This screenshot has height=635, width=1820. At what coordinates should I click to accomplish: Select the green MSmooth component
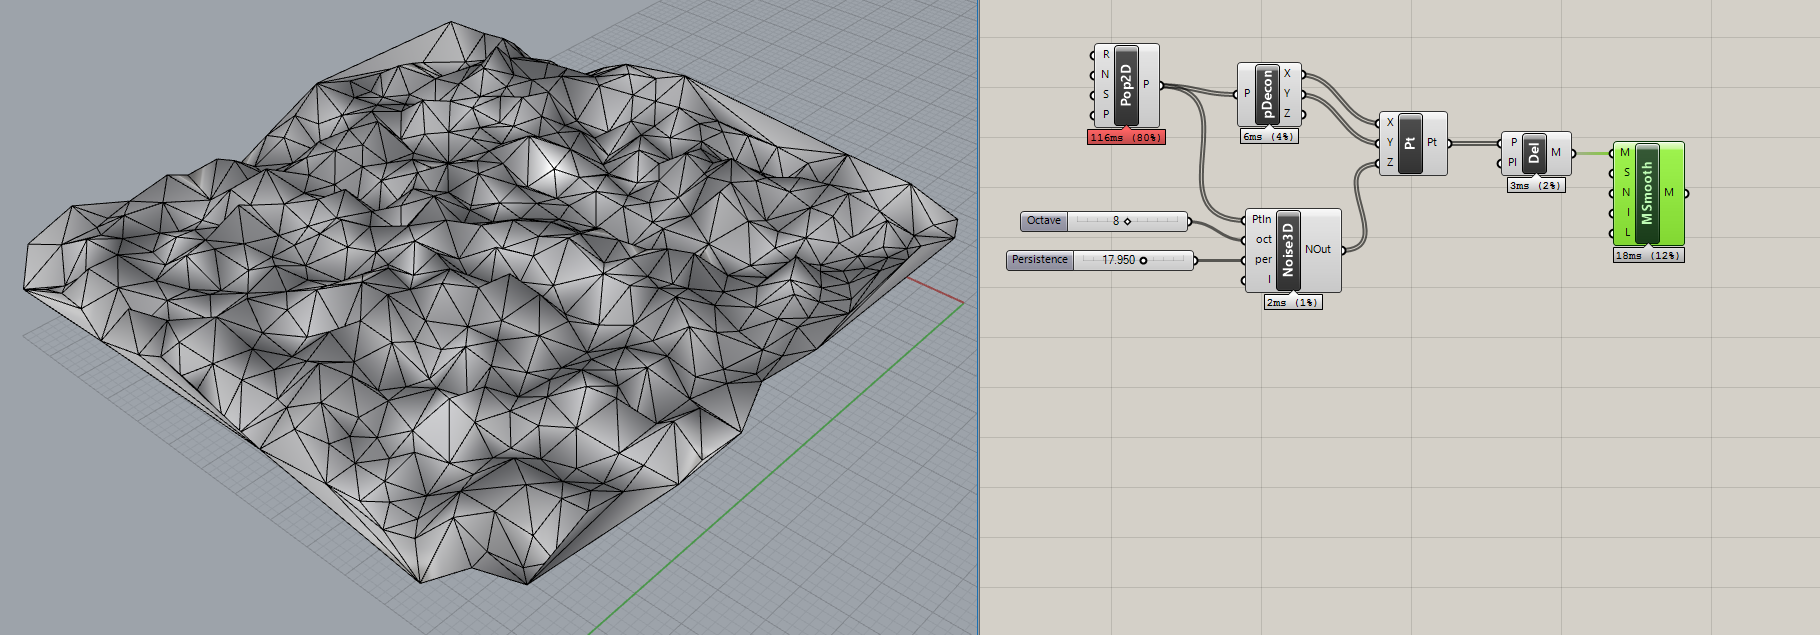(1647, 193)
